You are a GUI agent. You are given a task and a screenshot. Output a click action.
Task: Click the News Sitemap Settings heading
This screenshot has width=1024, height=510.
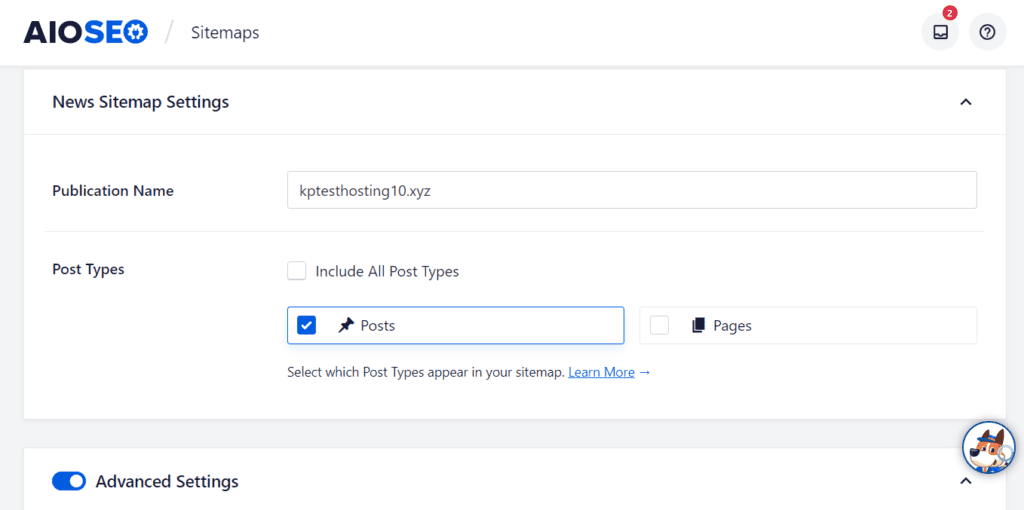click(140, 102)
